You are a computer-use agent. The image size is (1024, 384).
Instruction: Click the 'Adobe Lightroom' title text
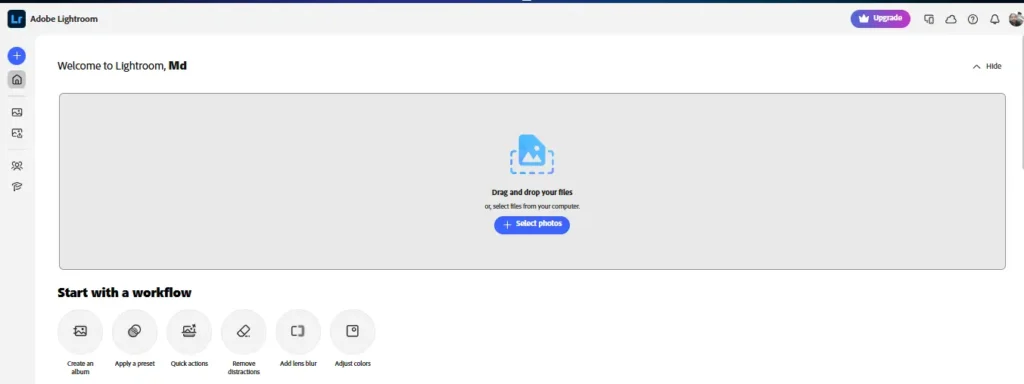[64, 19]
